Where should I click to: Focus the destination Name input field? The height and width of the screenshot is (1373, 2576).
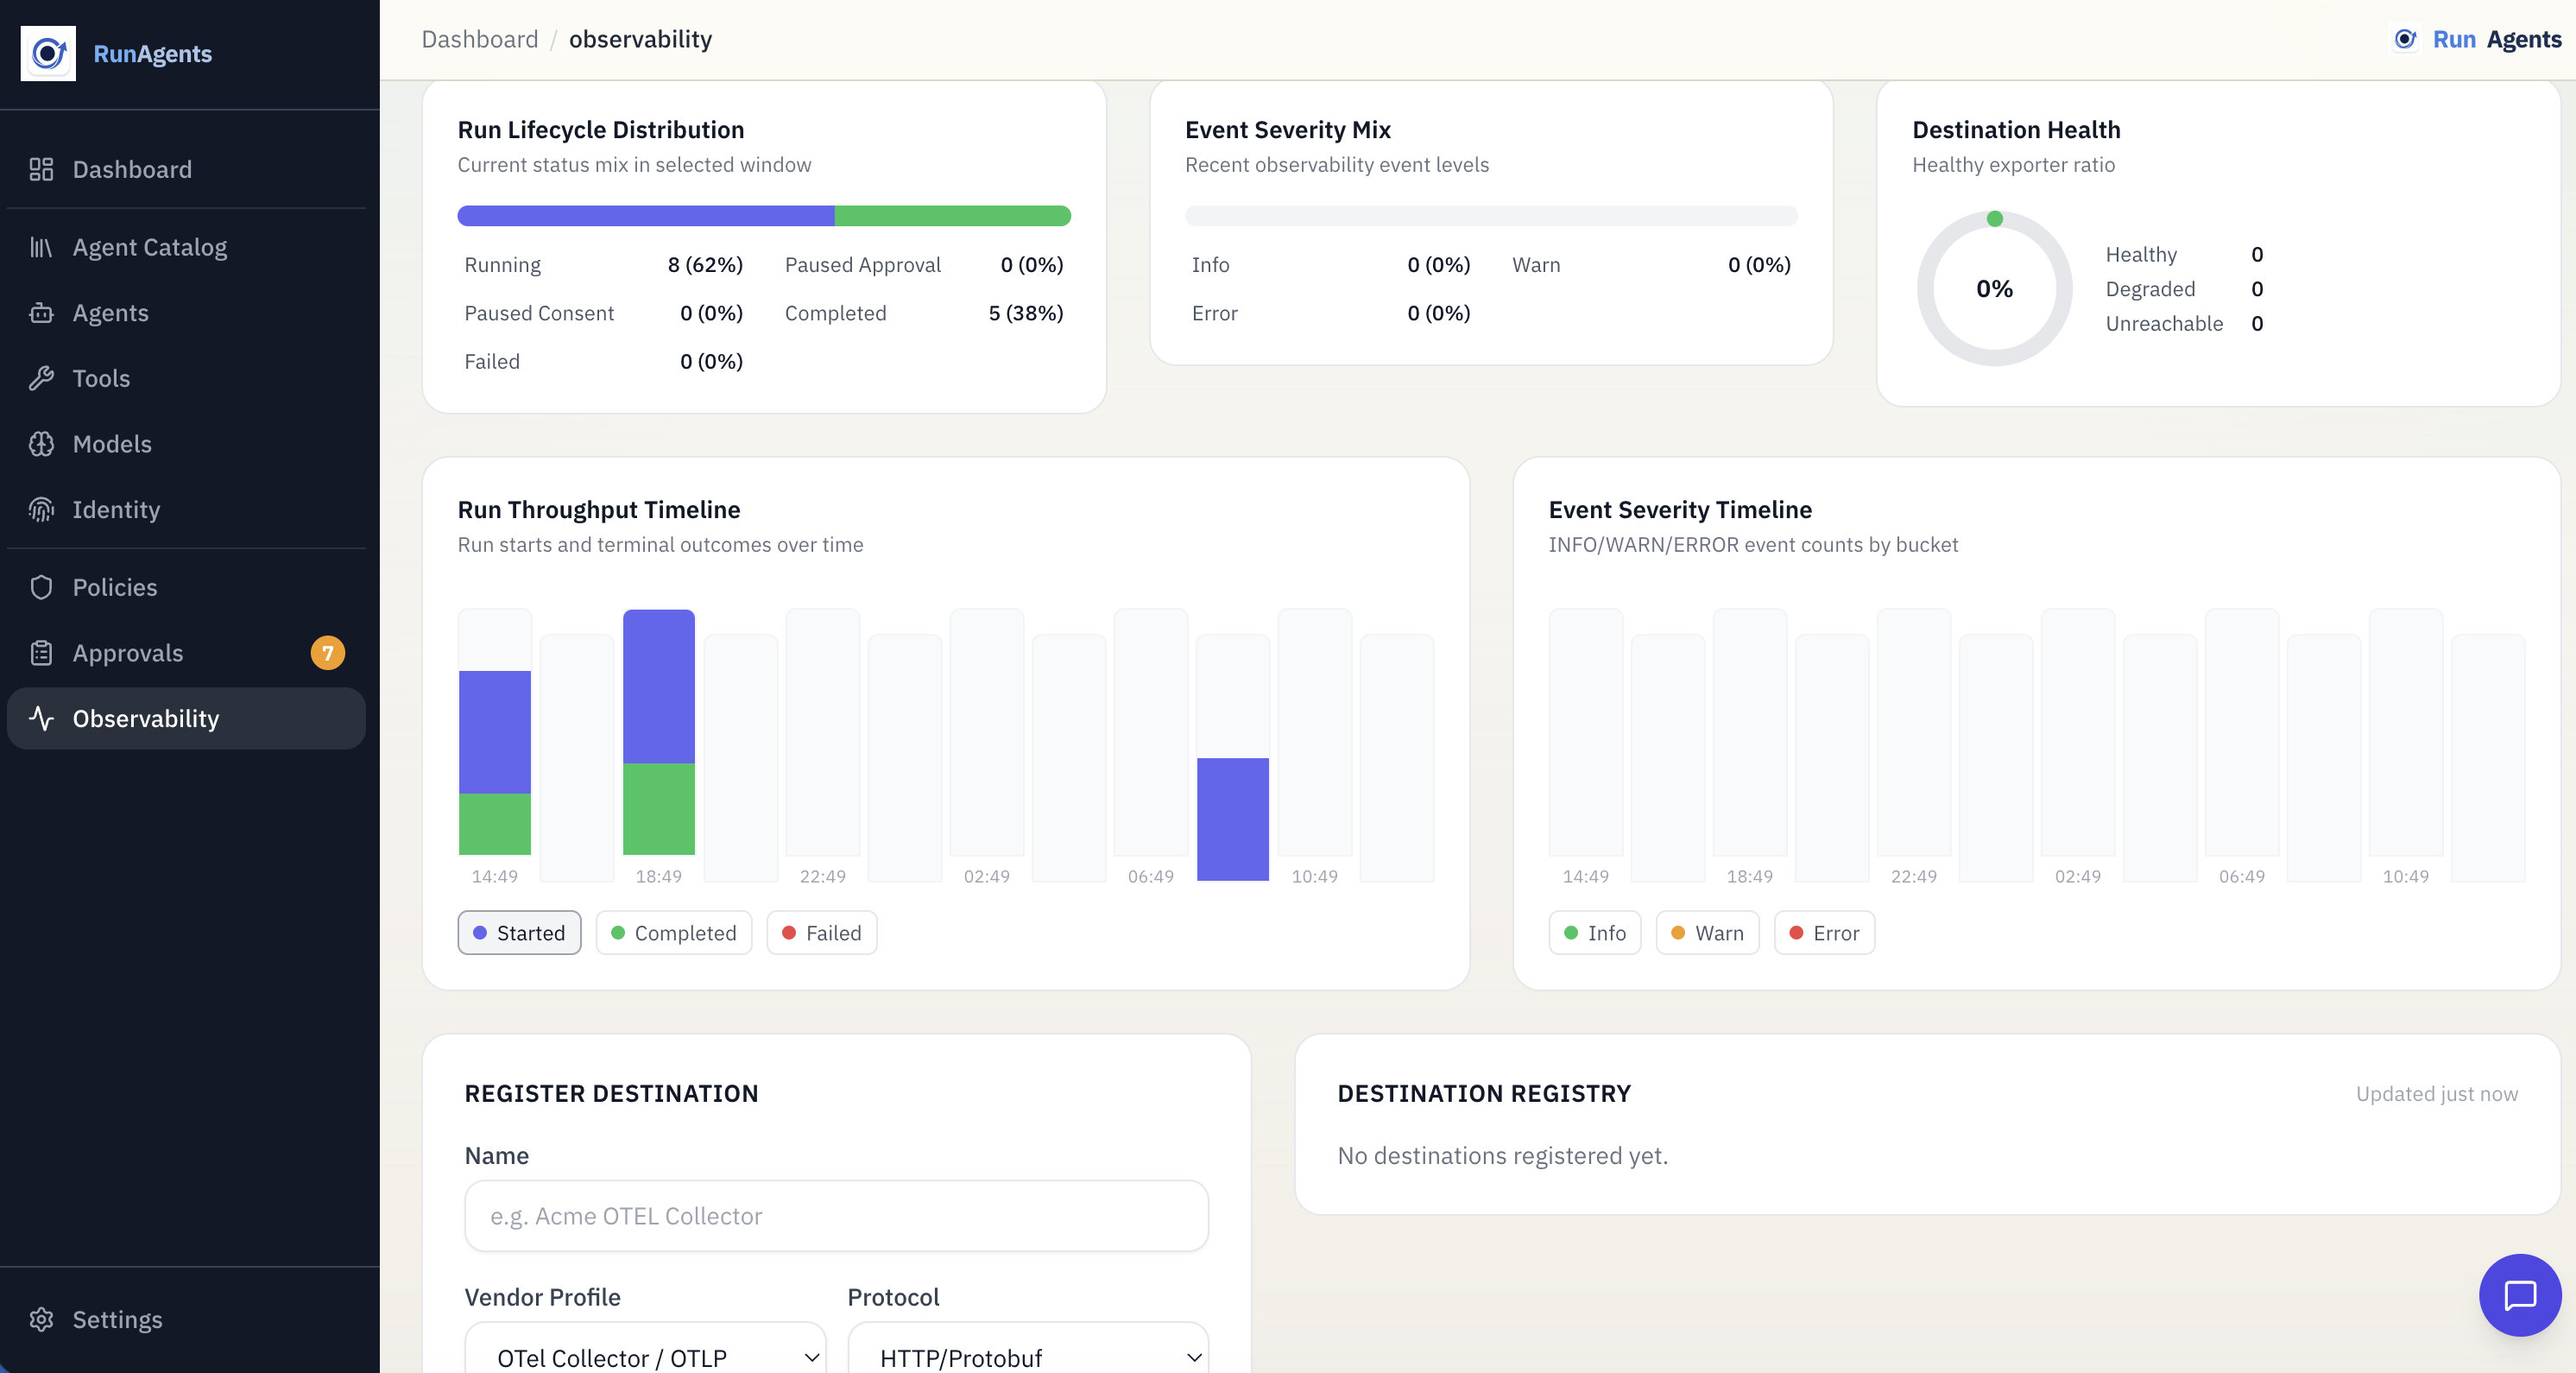pos(836,1216)
